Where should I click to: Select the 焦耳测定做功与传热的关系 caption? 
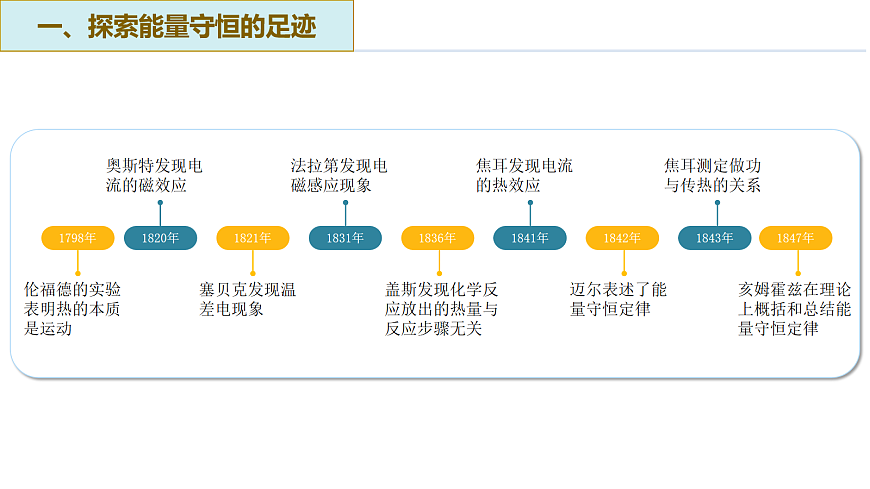pyautogui.click(x=712, y=175)
